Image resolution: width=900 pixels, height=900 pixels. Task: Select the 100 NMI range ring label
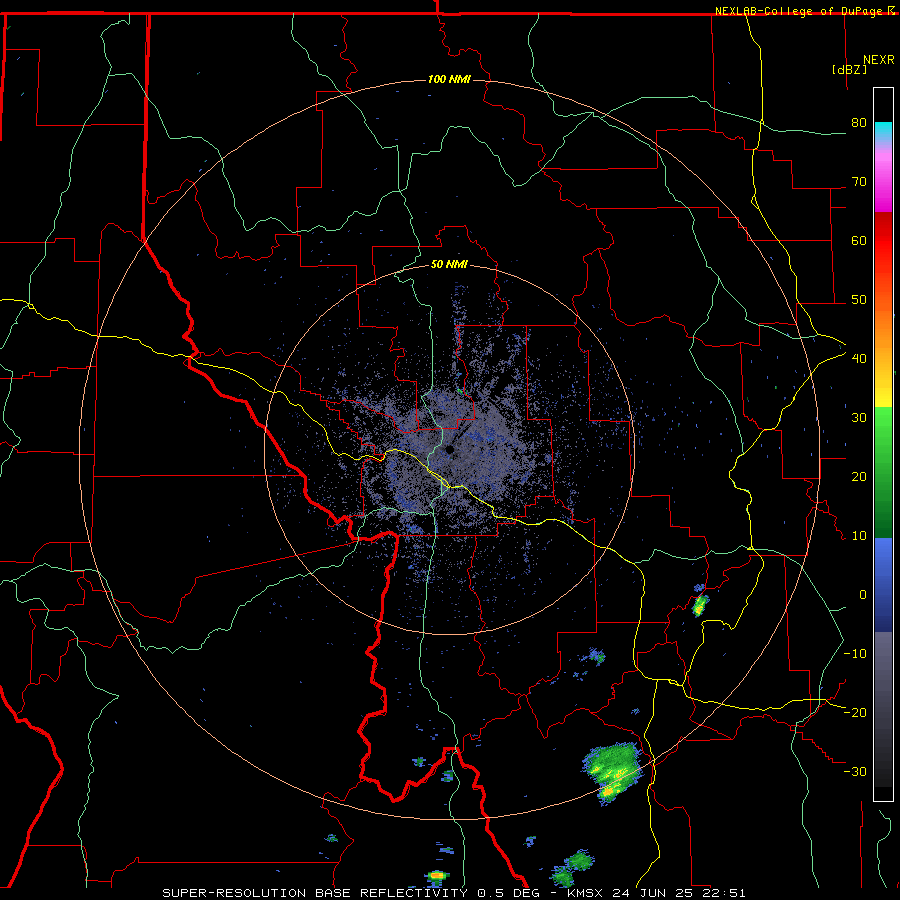pyautogui.click(x=449, y=79)
